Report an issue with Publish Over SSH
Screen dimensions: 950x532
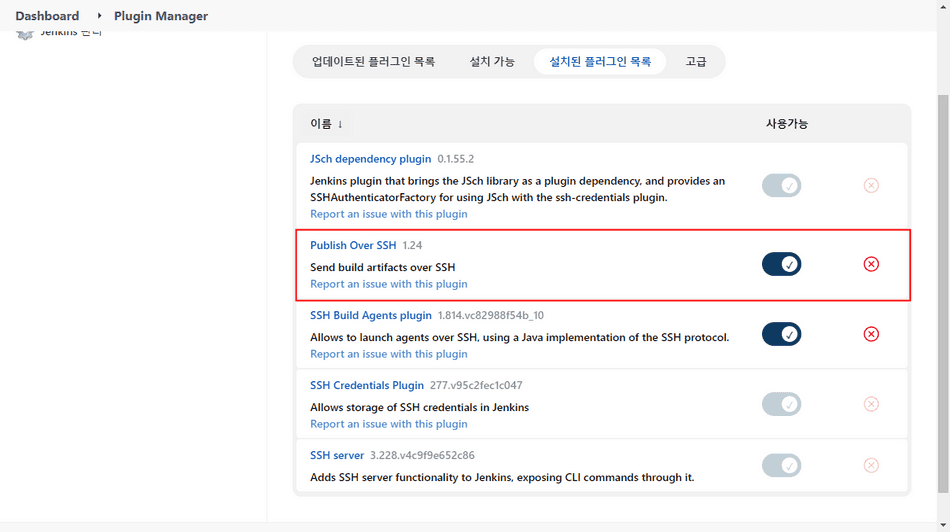click(388, 284)
